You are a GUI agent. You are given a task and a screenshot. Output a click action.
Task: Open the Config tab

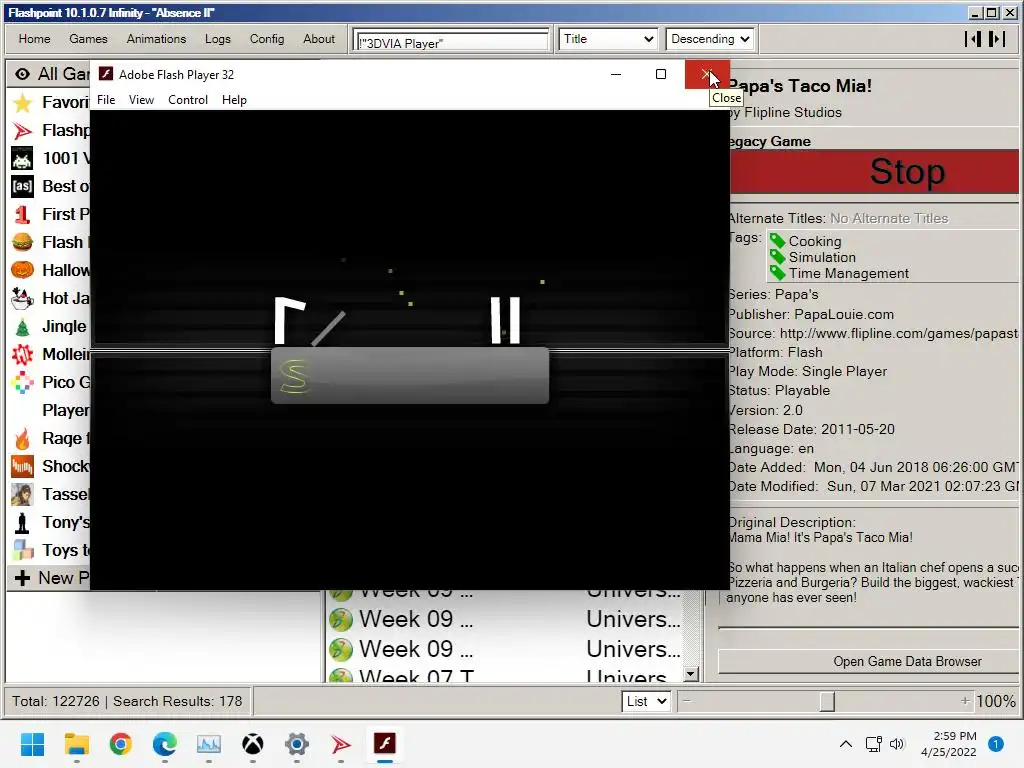point(267,39)
